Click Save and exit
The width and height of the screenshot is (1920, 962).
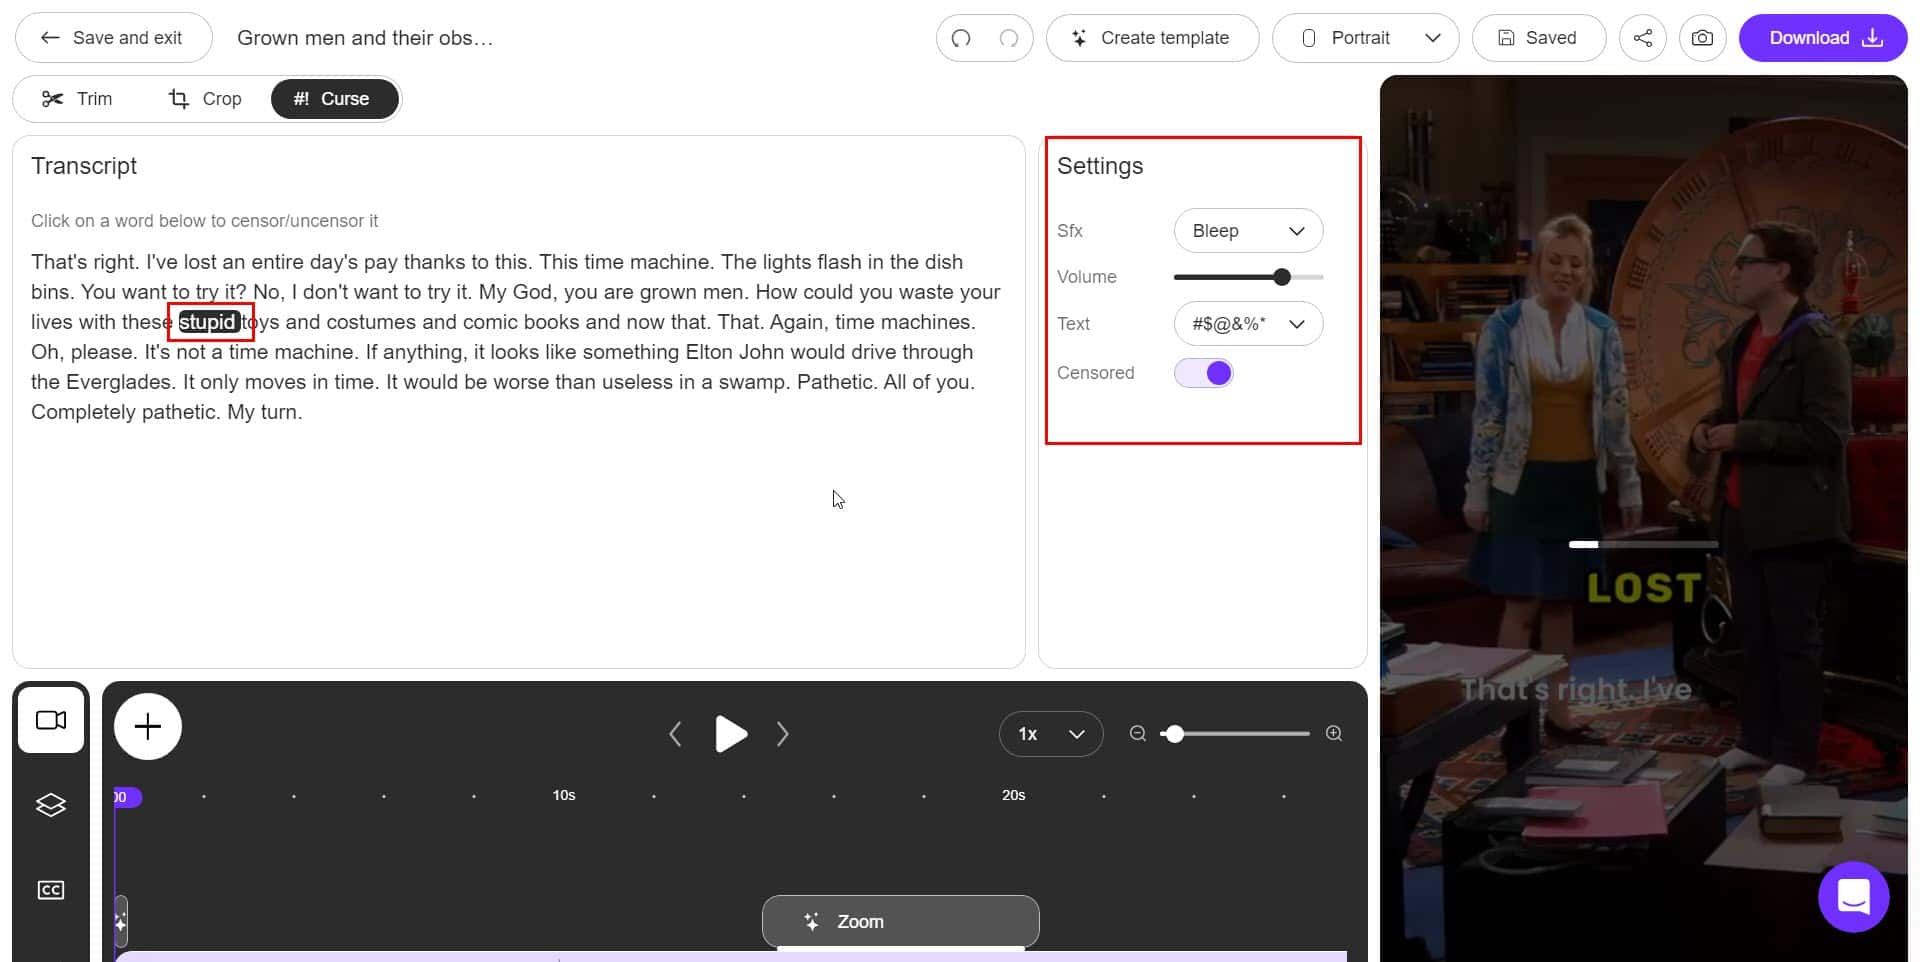(113, 37)
